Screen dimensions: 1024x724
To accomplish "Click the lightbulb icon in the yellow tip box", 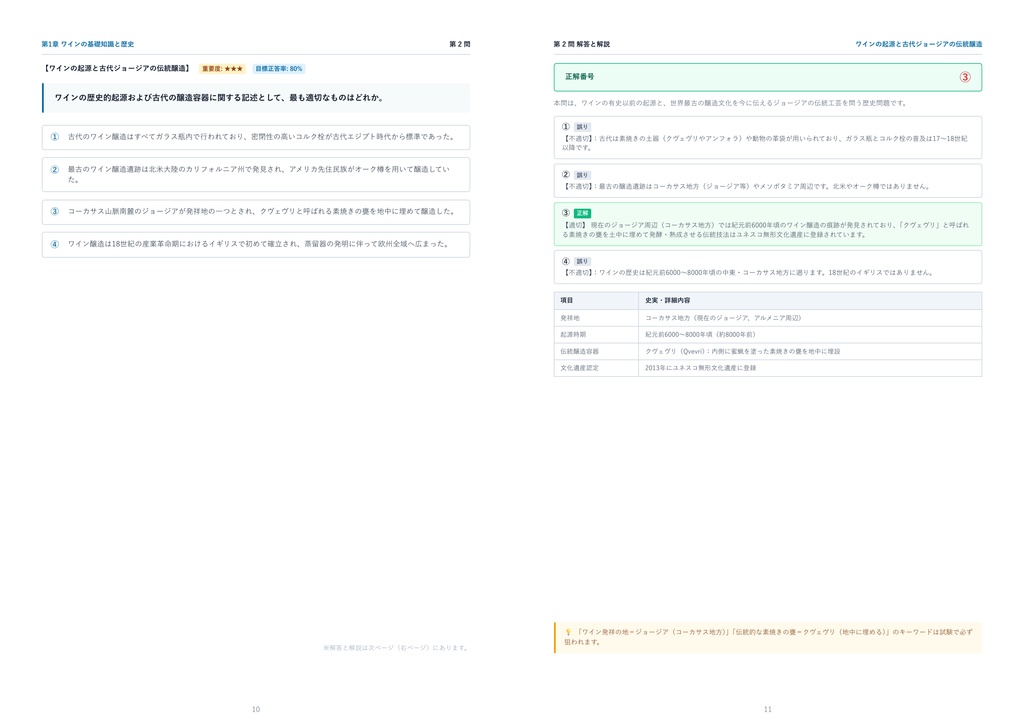I will (x=568, y=632).
